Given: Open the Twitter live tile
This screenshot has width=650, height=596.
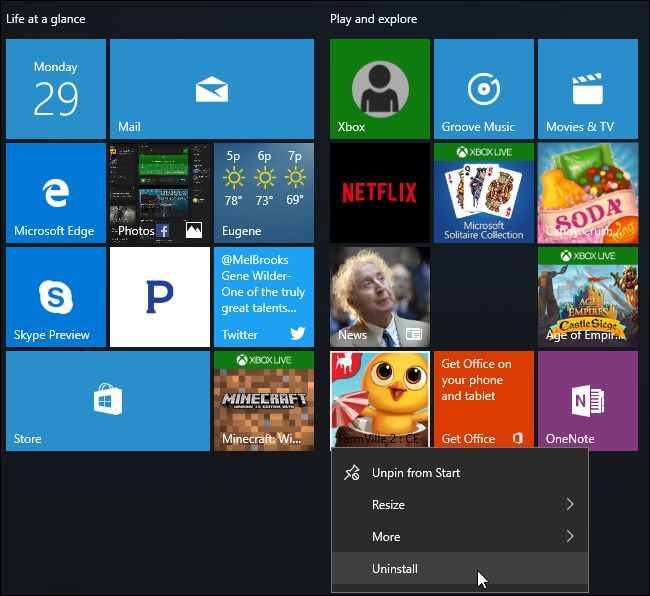Looking at the screenshot, I should click(x=264, y=297).
